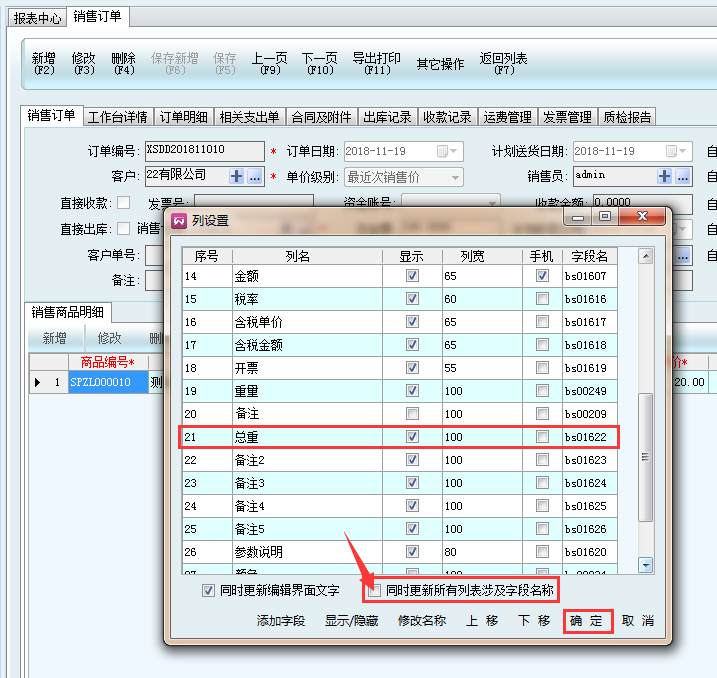Image resolution: width=717 pixels, height=678 pixels.
Task: Check 同时更新所有列表涉及字段名称 checkbox
Action: coord(374,590)
